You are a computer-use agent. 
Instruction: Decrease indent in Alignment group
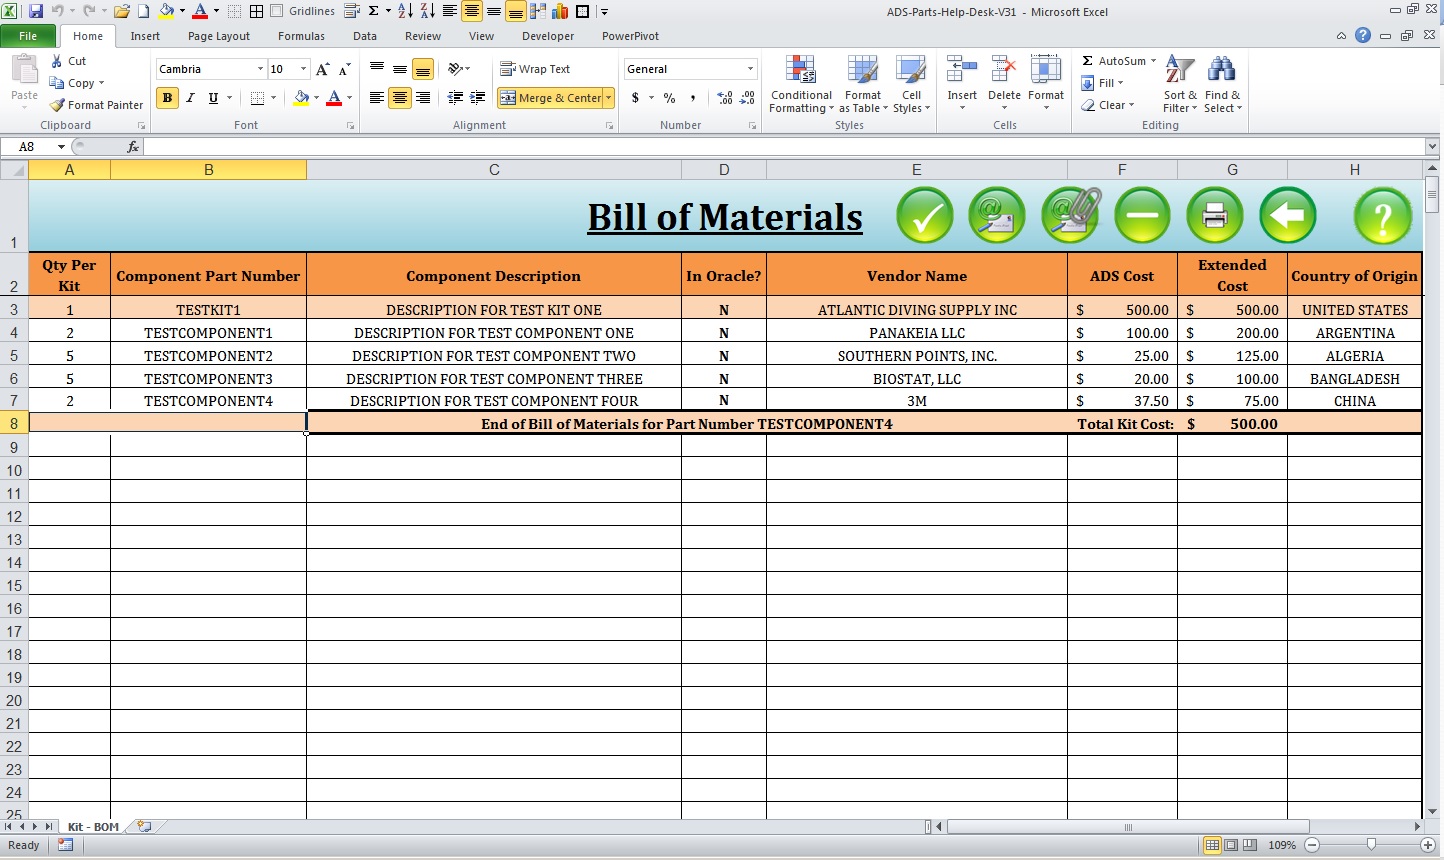coord(455,98)
